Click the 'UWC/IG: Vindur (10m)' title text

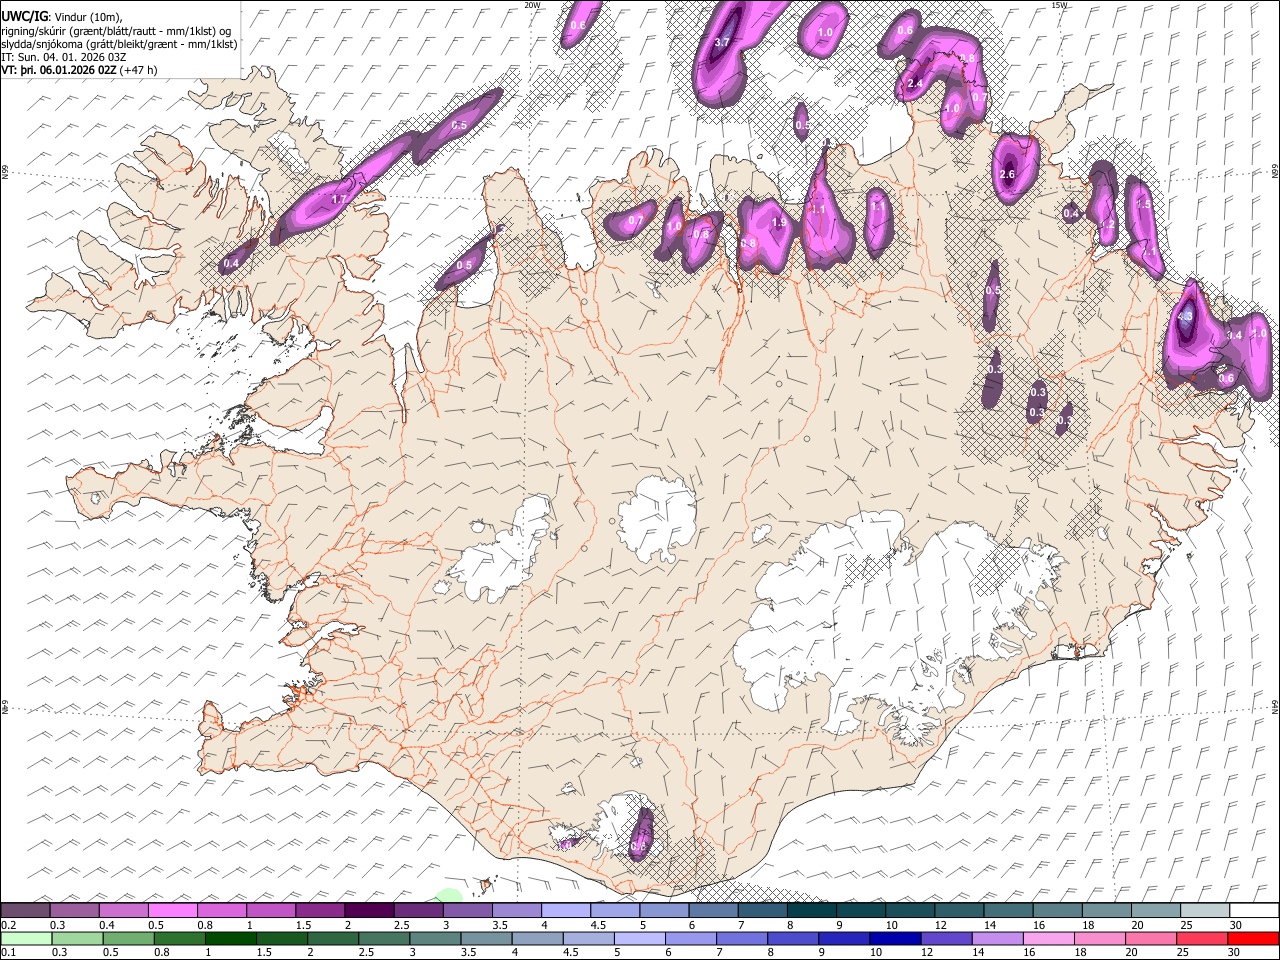61,17
